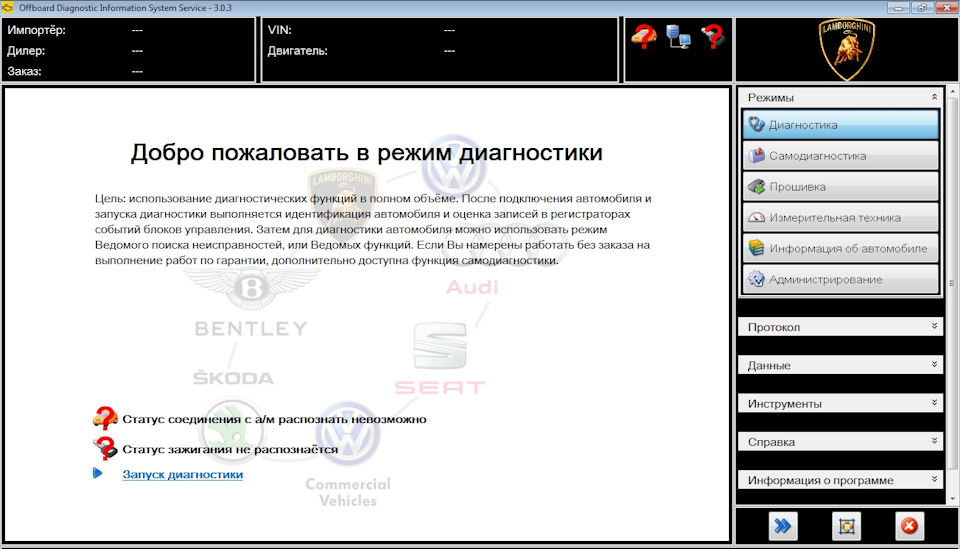Open Измерительная техника mode
The height and width of the screenshot is (549, 960).
coord(840,217)
